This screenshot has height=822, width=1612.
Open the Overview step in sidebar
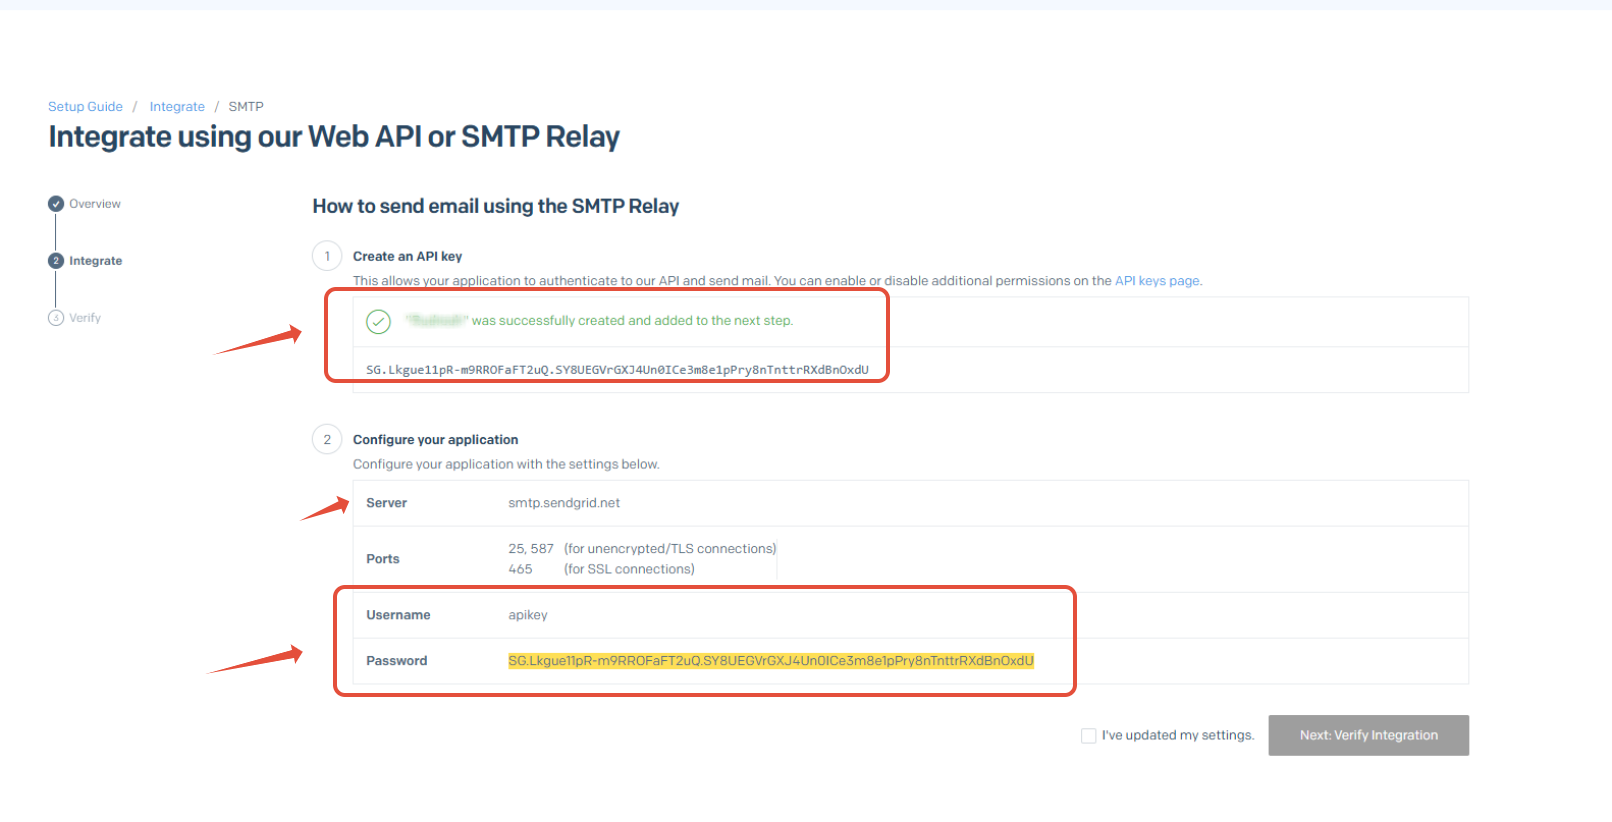coord(95,204)
